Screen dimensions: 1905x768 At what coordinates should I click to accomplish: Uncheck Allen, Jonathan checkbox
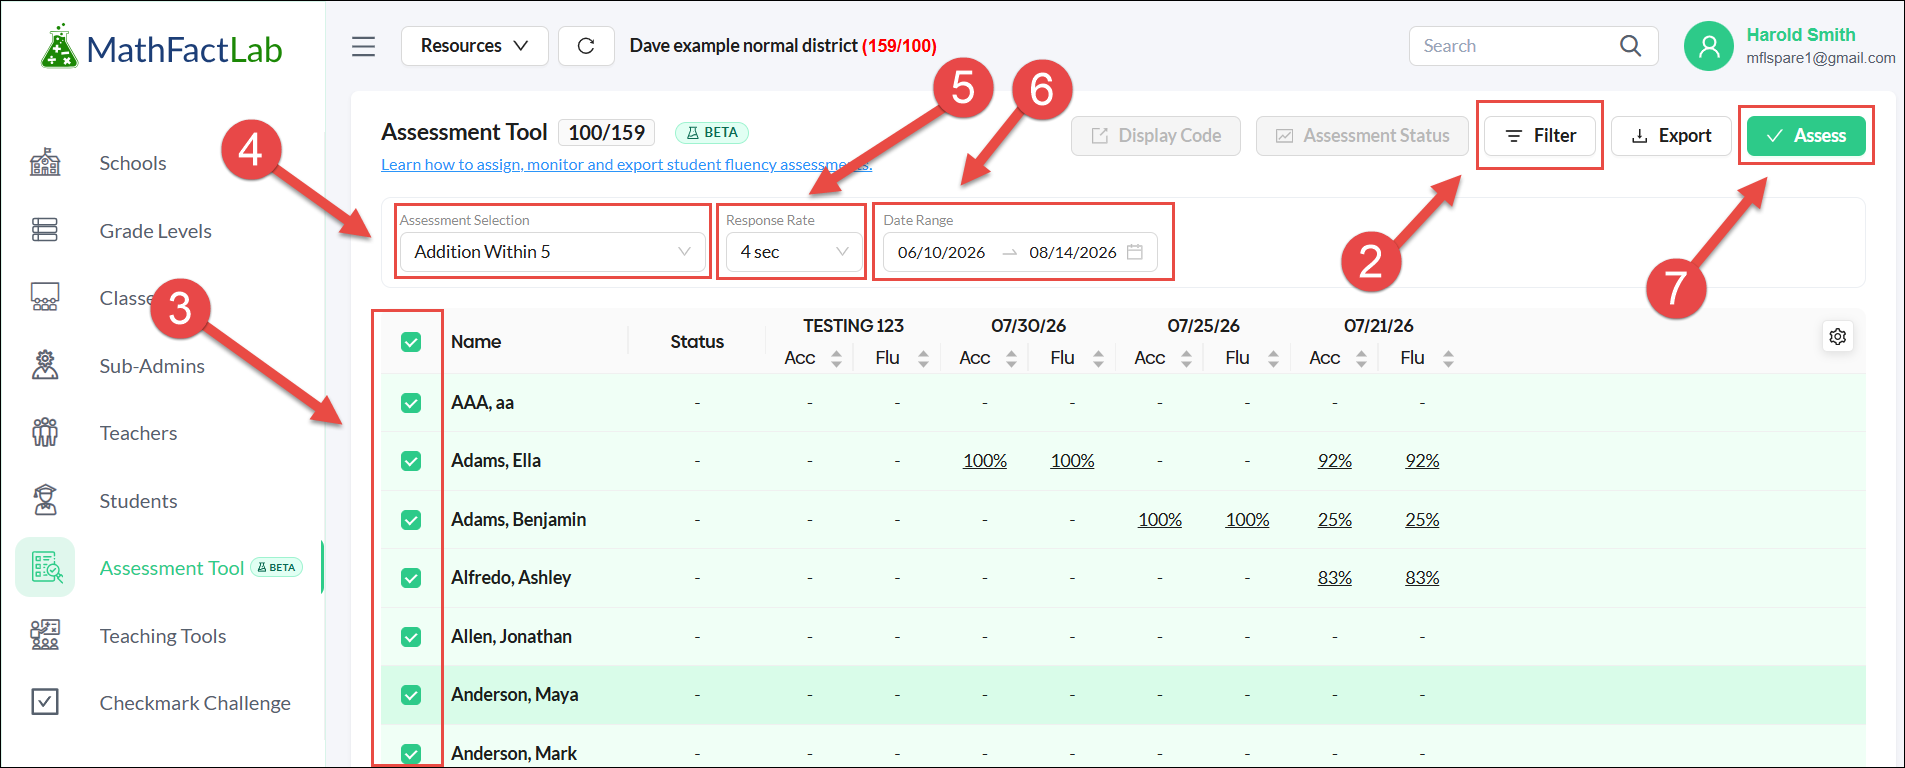411,637
